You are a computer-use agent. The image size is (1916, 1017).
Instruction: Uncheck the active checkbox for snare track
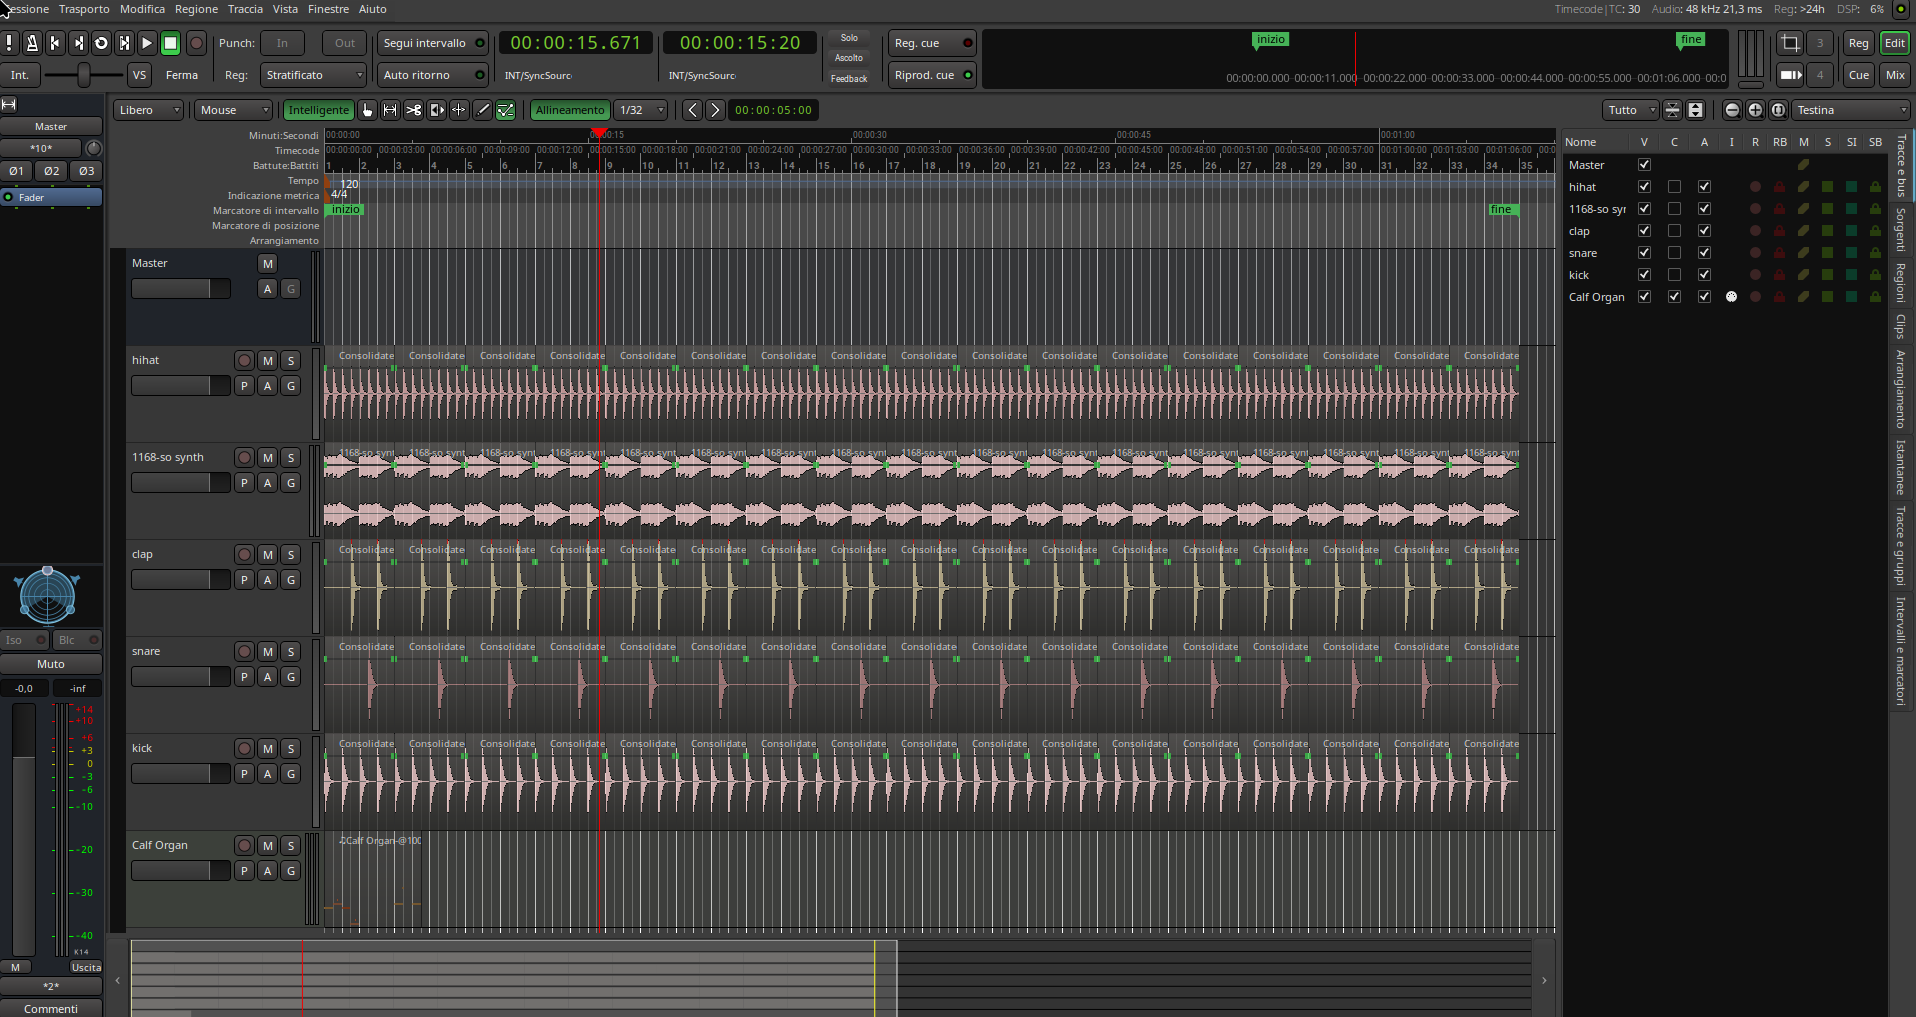tap(1704, 253)
